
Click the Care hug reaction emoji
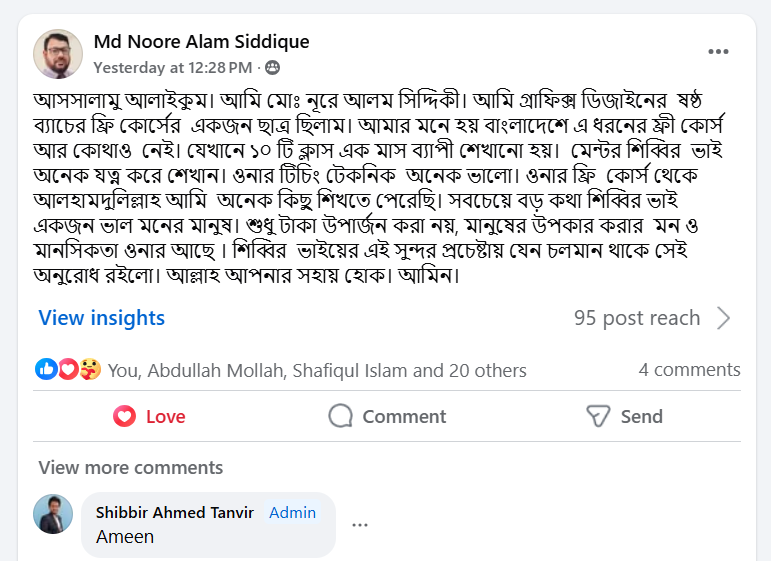90,369
